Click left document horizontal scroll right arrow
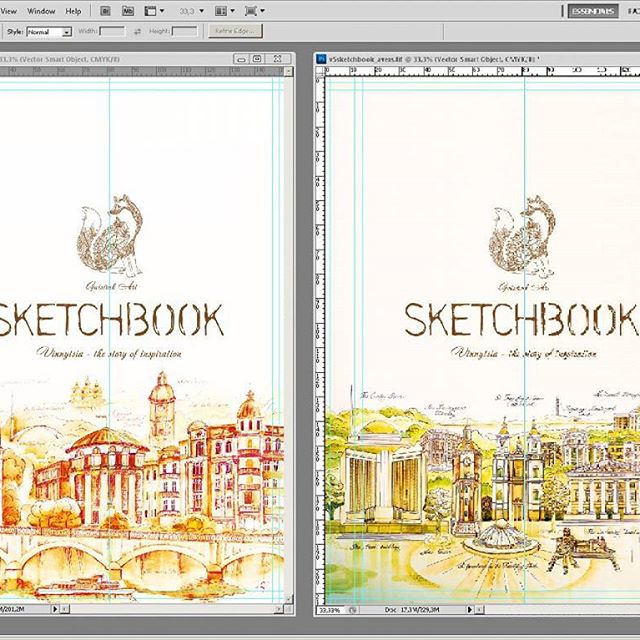This screenshot has width=640, height=640. tap(279, 609)
